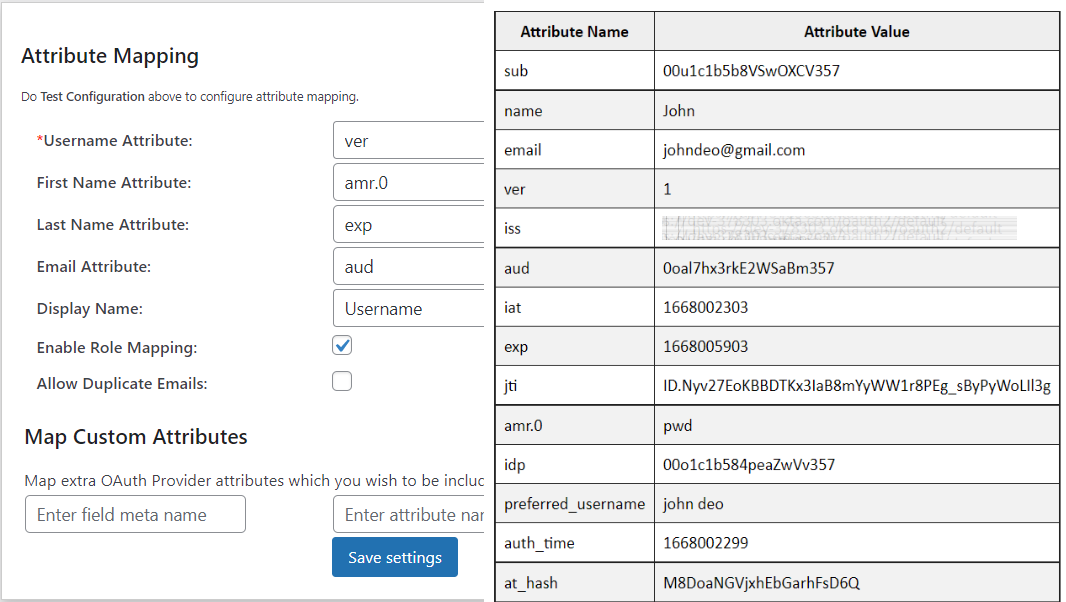Click the Attribute Value column header
The width and height of the screenshot is (1066, 602).
point(857,31)
